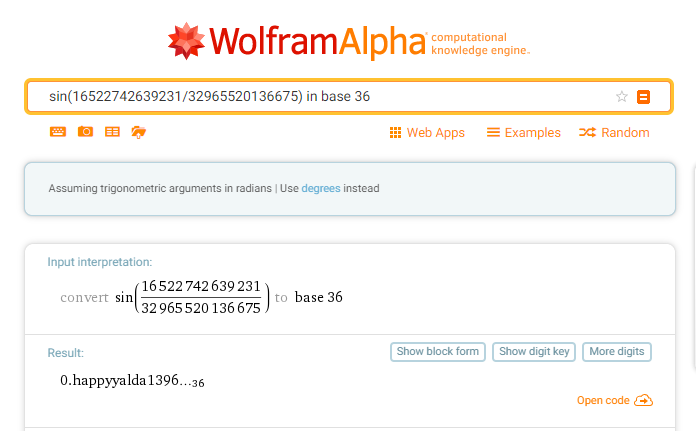Viewport: 696px width, 431px height.
Task: Open the Random link
Action: (x=625, y=133)
